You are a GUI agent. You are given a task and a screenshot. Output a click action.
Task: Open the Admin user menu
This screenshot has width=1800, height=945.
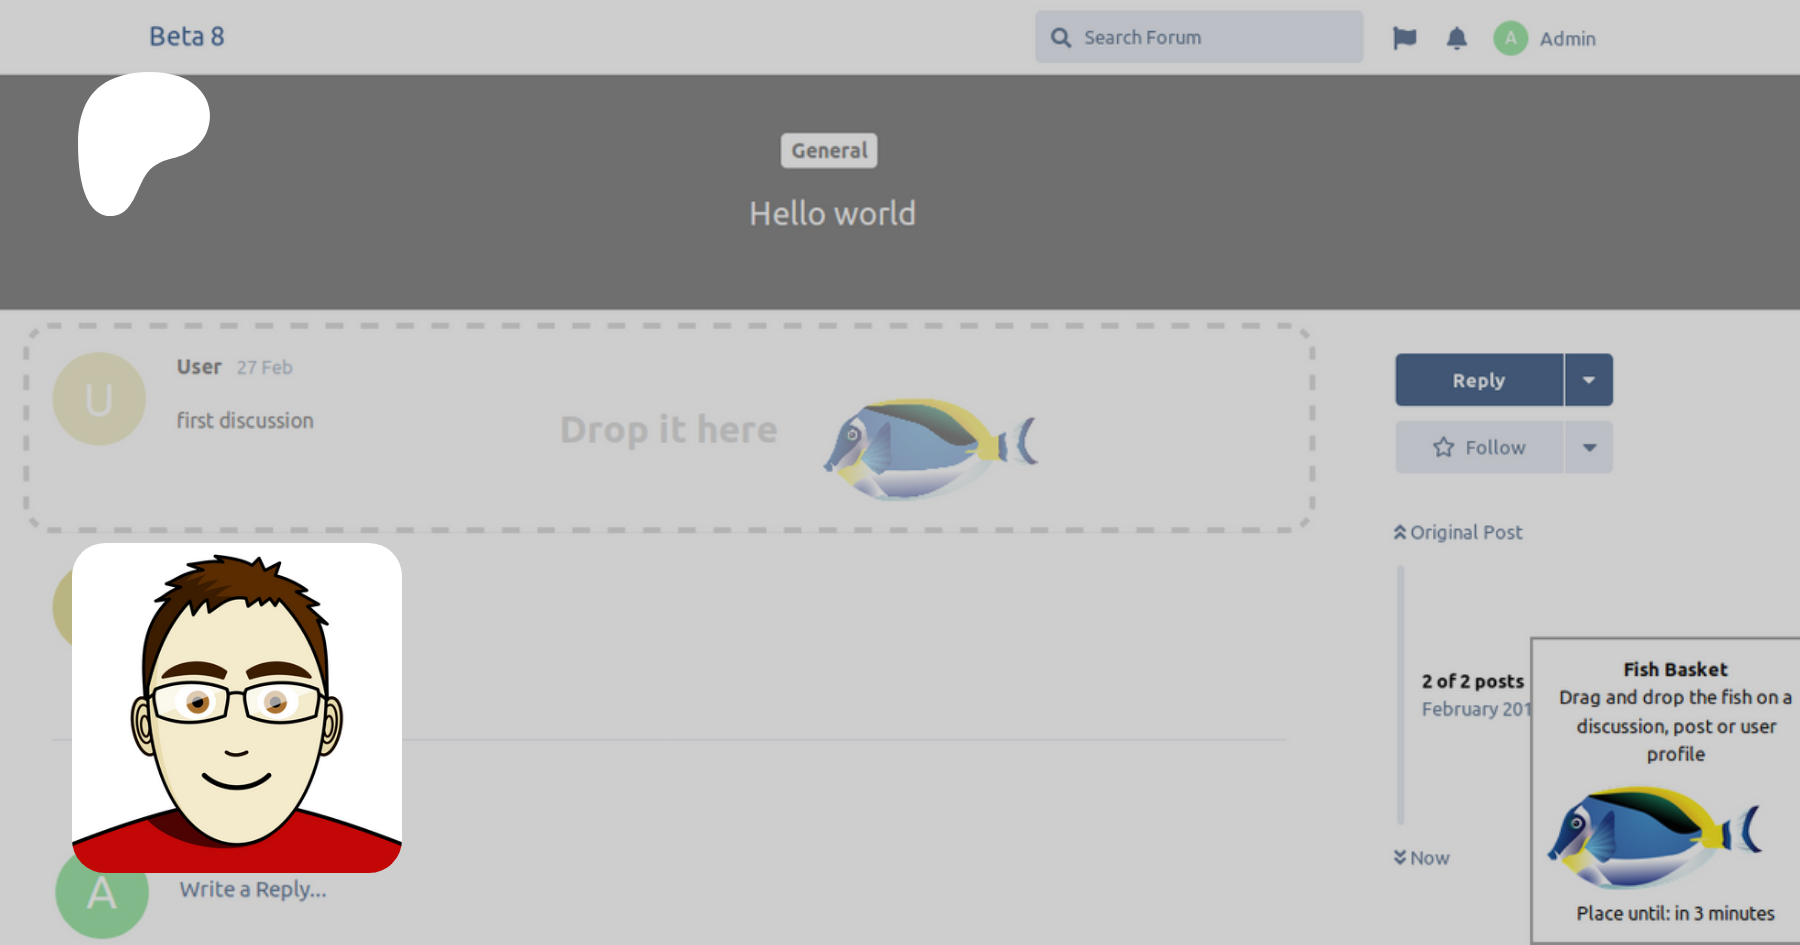click(1567, 38)
